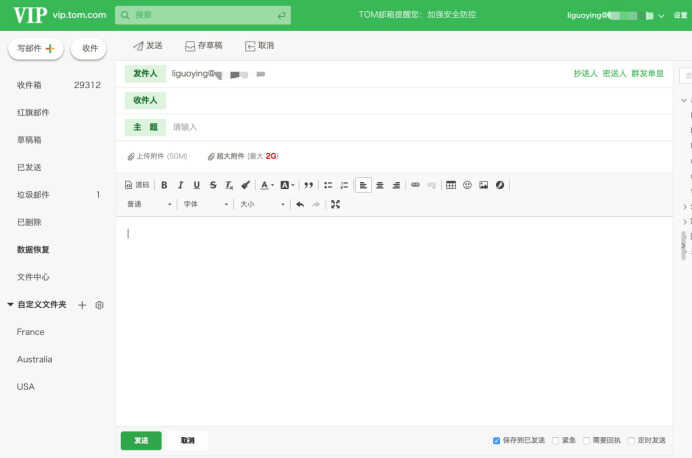Image resolution: width=692 pixels, height=458 pixels.
Task: Click the top send (发送) toolbar button
Action: pyautogui.click(x=148, y=45)
